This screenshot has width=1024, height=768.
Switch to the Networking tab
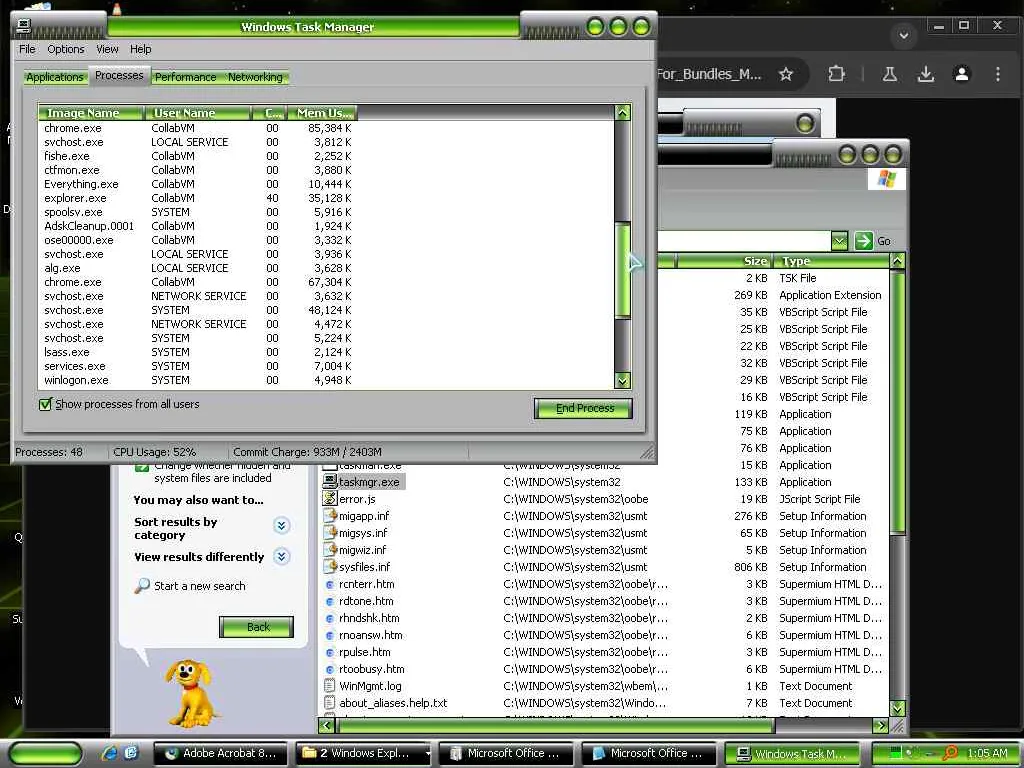[255, 77]
